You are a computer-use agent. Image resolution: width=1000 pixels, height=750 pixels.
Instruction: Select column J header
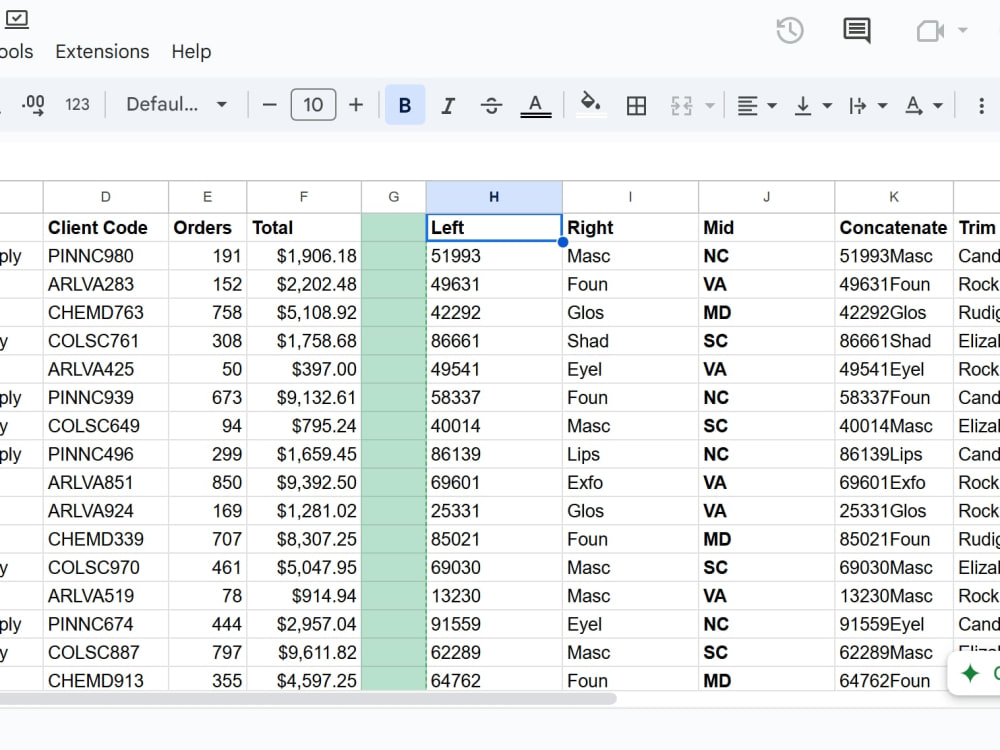click(767, 197)
